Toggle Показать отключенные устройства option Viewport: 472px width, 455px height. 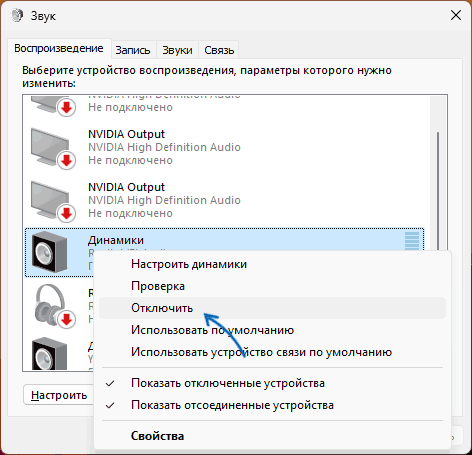coord(272,383)
